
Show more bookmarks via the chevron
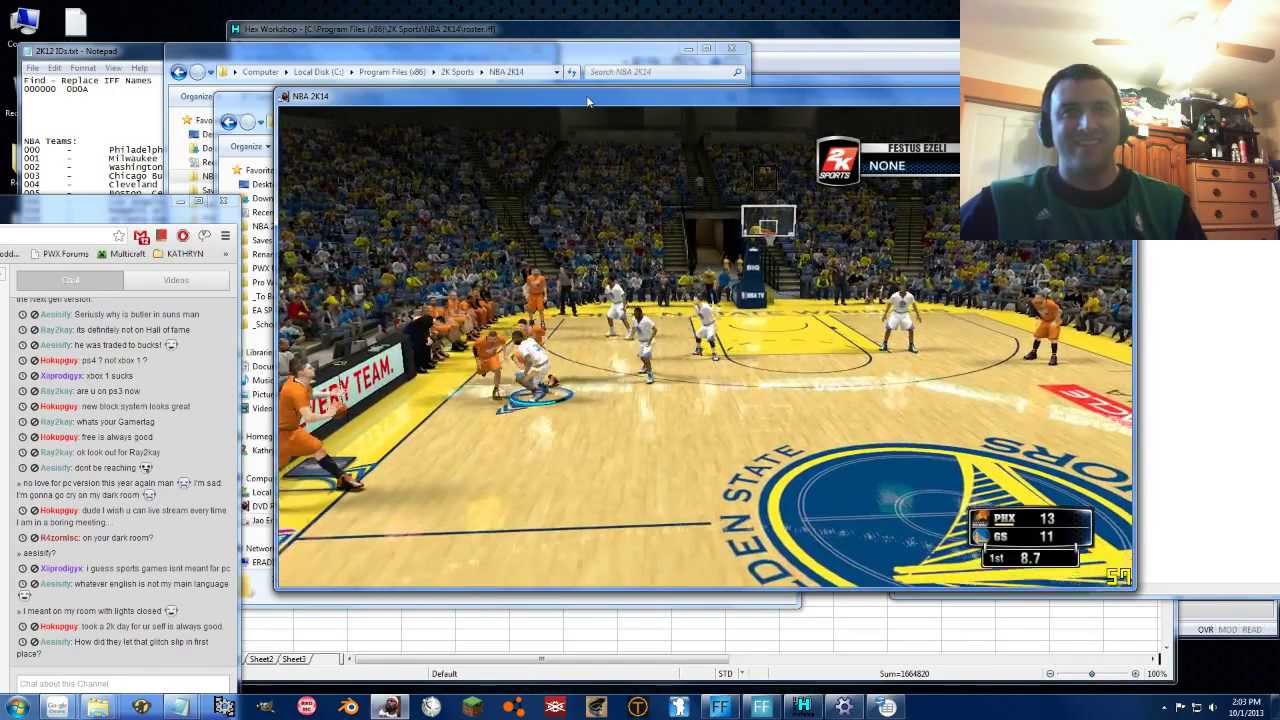(x=225, y=254)
